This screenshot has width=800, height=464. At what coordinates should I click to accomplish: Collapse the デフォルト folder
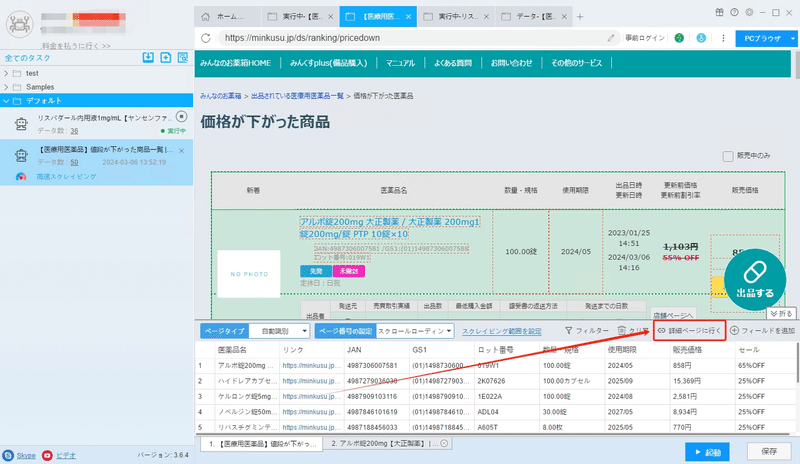(6, 101)
